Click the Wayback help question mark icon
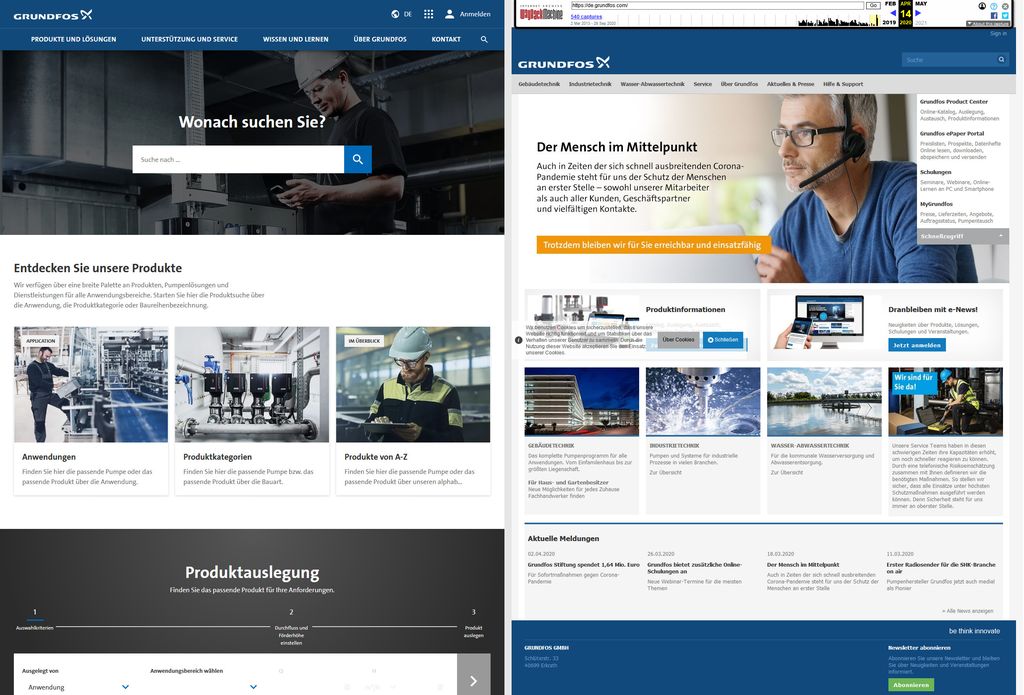This screenshot has width=1024, height=695. click(993, 7)
